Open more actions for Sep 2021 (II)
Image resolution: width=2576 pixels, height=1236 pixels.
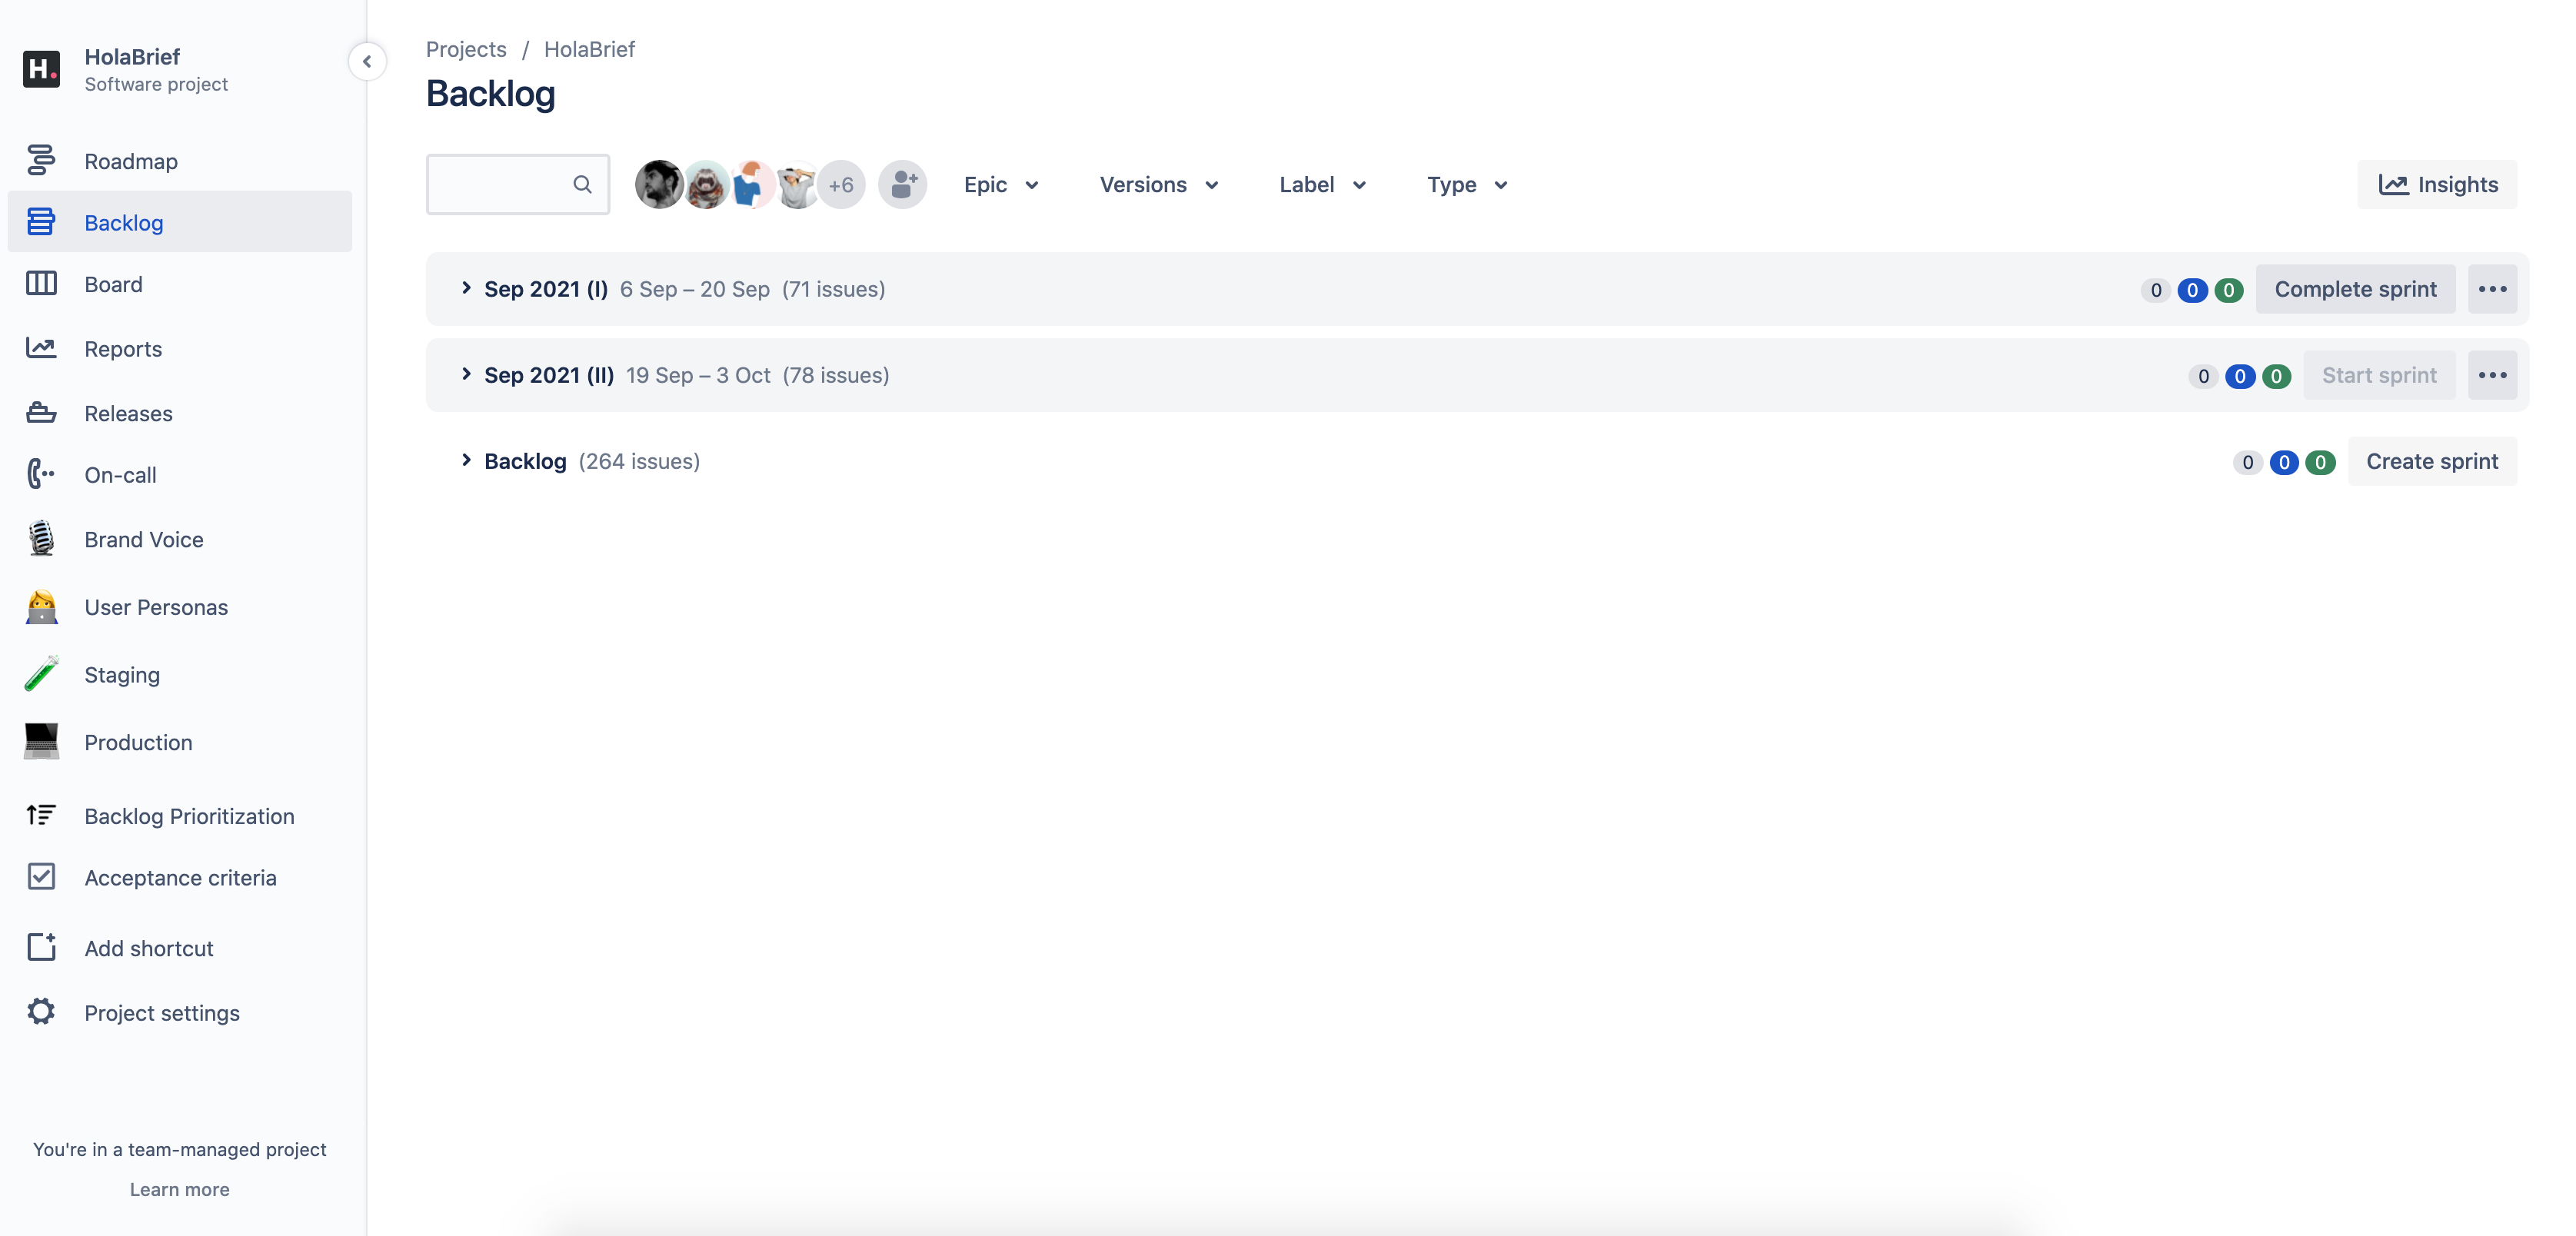point(2492,375)
